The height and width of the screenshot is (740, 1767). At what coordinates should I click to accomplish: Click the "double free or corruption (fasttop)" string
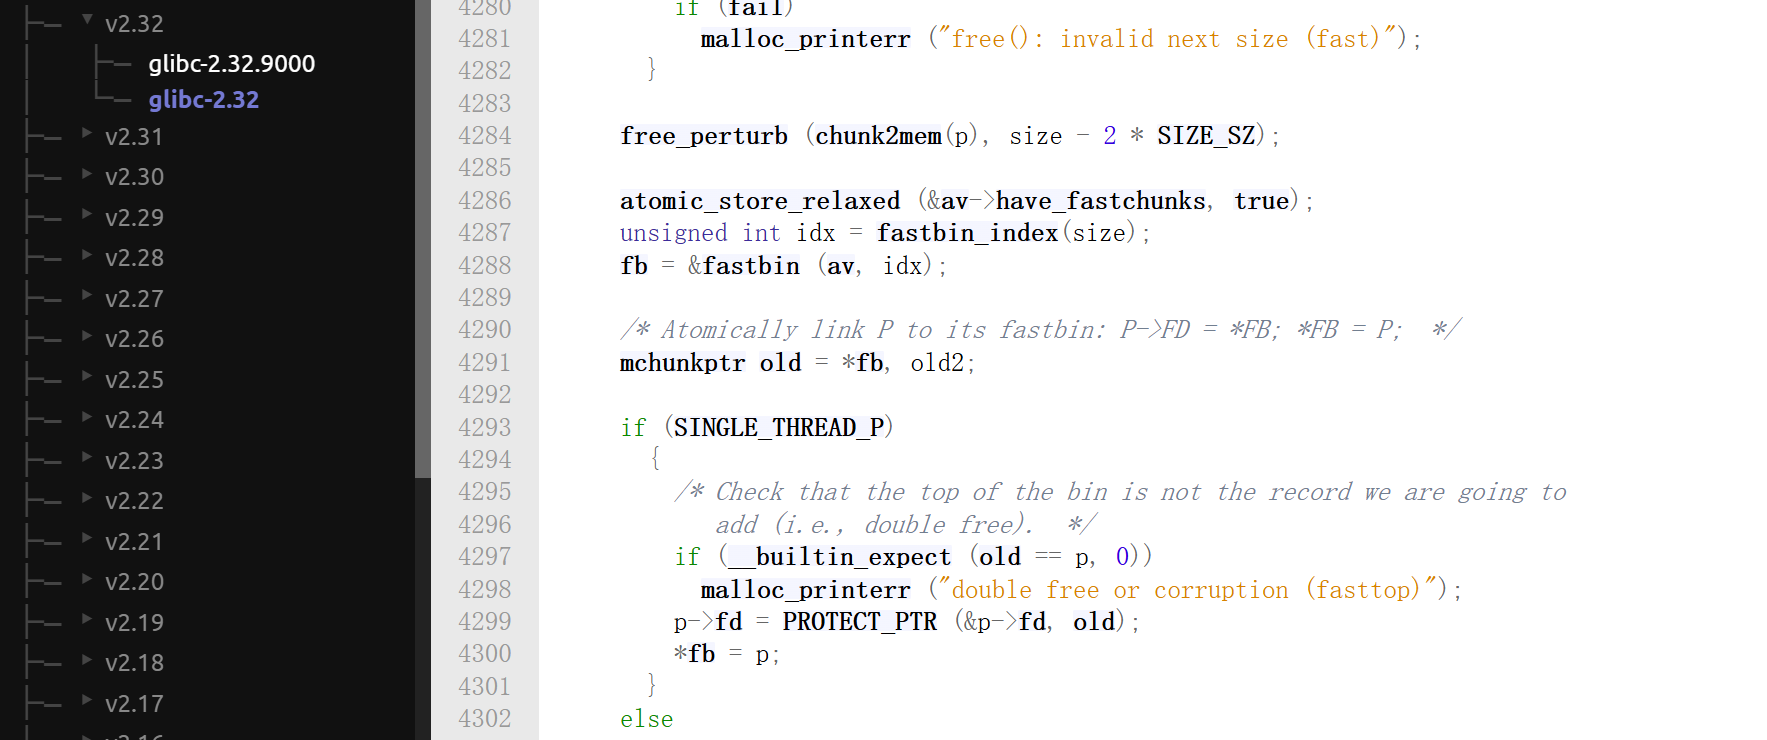[x=1187, y=591]
